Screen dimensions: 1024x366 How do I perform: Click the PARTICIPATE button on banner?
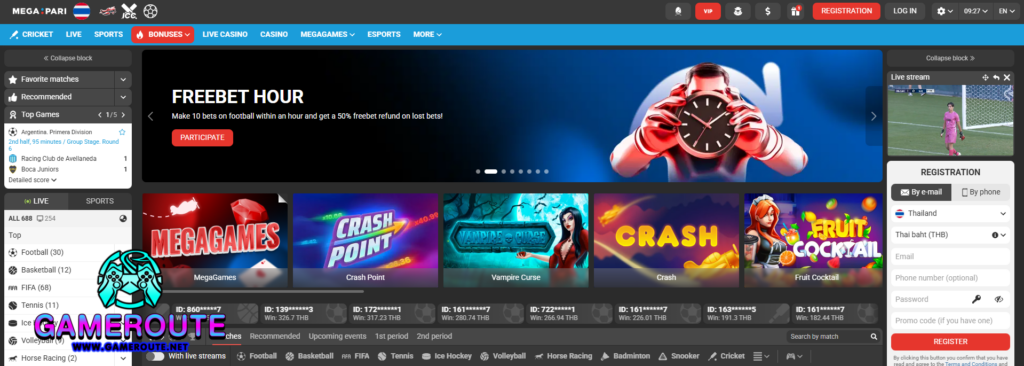pos(202,138)
